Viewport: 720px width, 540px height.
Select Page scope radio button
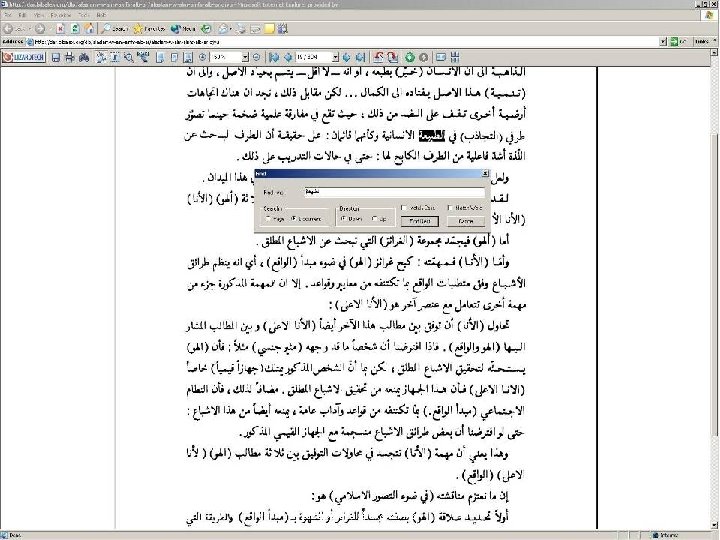click(268, 219)
